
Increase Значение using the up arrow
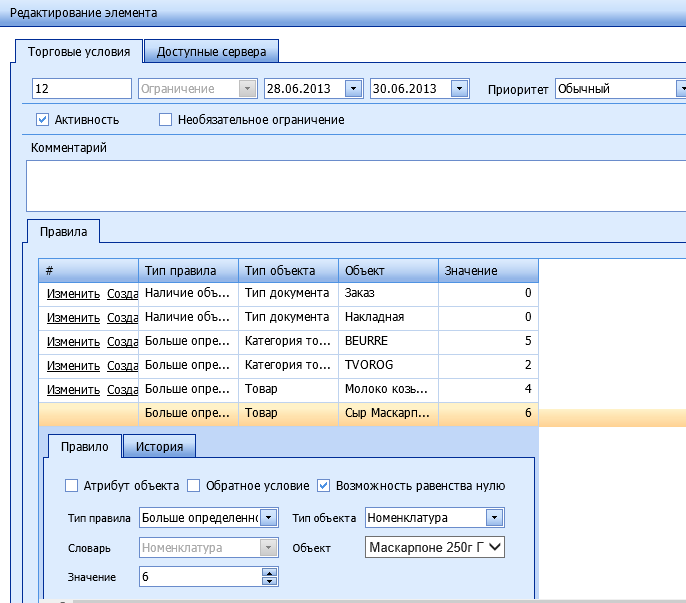268,573
